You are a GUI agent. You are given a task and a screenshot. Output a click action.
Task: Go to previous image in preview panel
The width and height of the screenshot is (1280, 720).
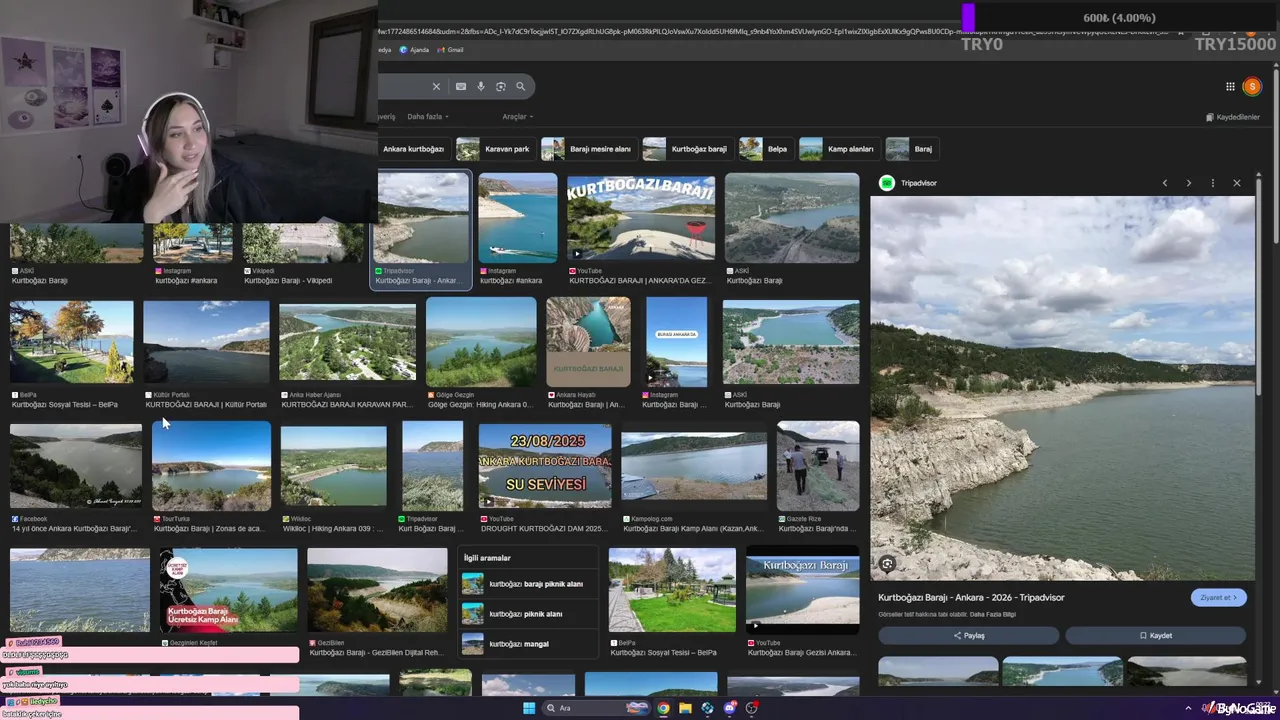point(1165,183)
